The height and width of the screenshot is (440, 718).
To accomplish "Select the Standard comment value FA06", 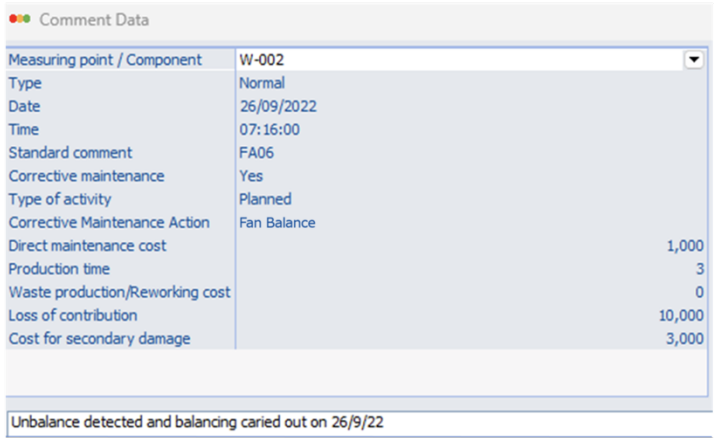I will click(x=257, y=153).
